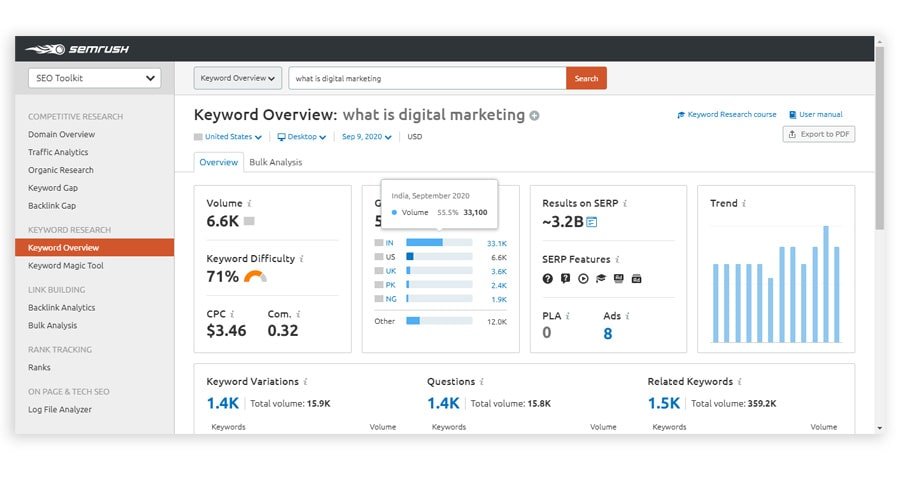The image size is (900, 478).
Task: Click the Trend info icon
Action: 744,204
